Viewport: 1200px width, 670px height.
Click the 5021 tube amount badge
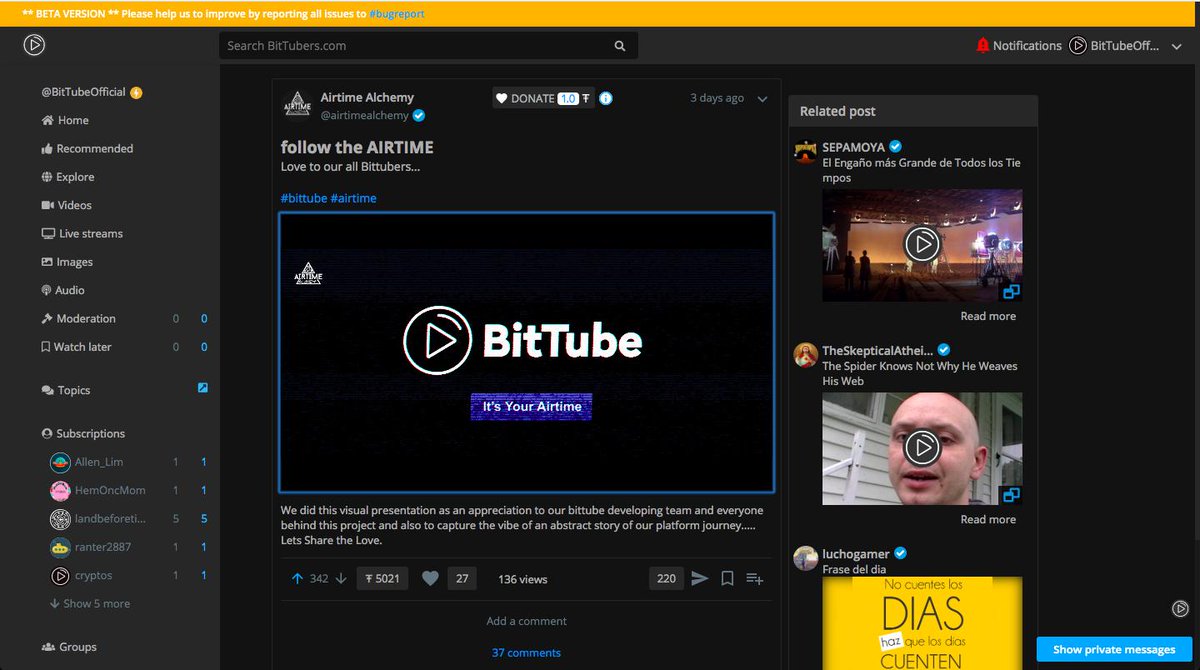coord(382,578)
